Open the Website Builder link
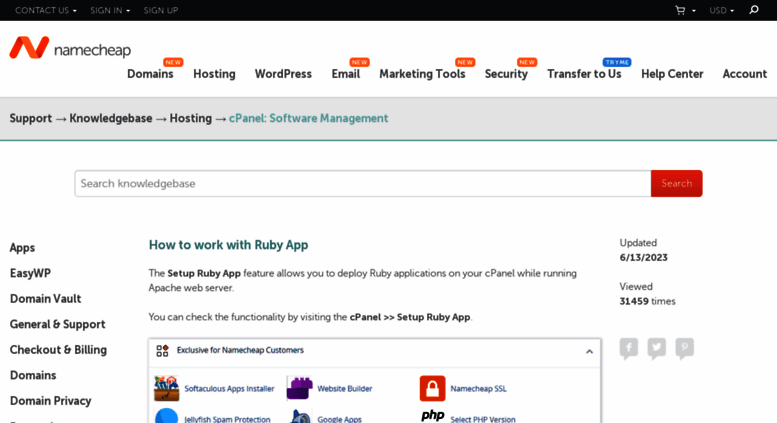This screenshot has width=777, height=423. pyautogui.click(x=345, y=389)
